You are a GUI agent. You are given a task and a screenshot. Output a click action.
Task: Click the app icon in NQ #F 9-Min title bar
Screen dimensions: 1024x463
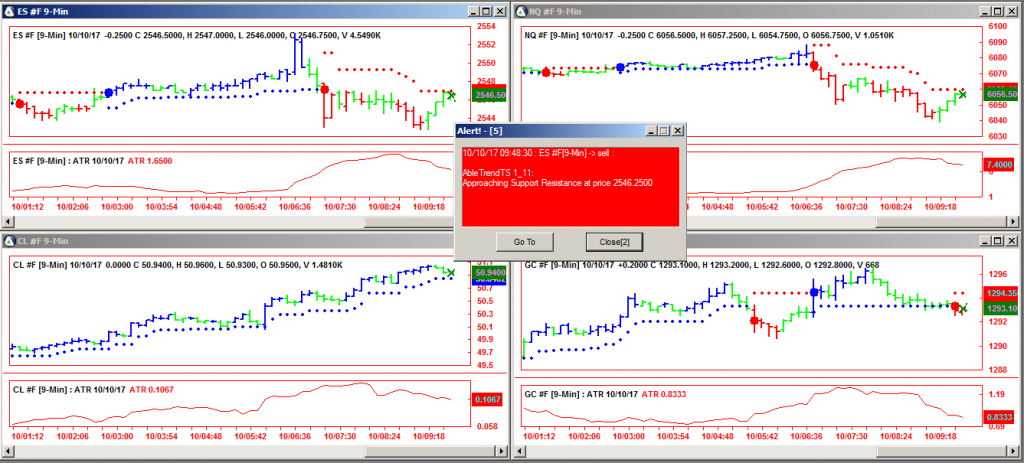521,11
